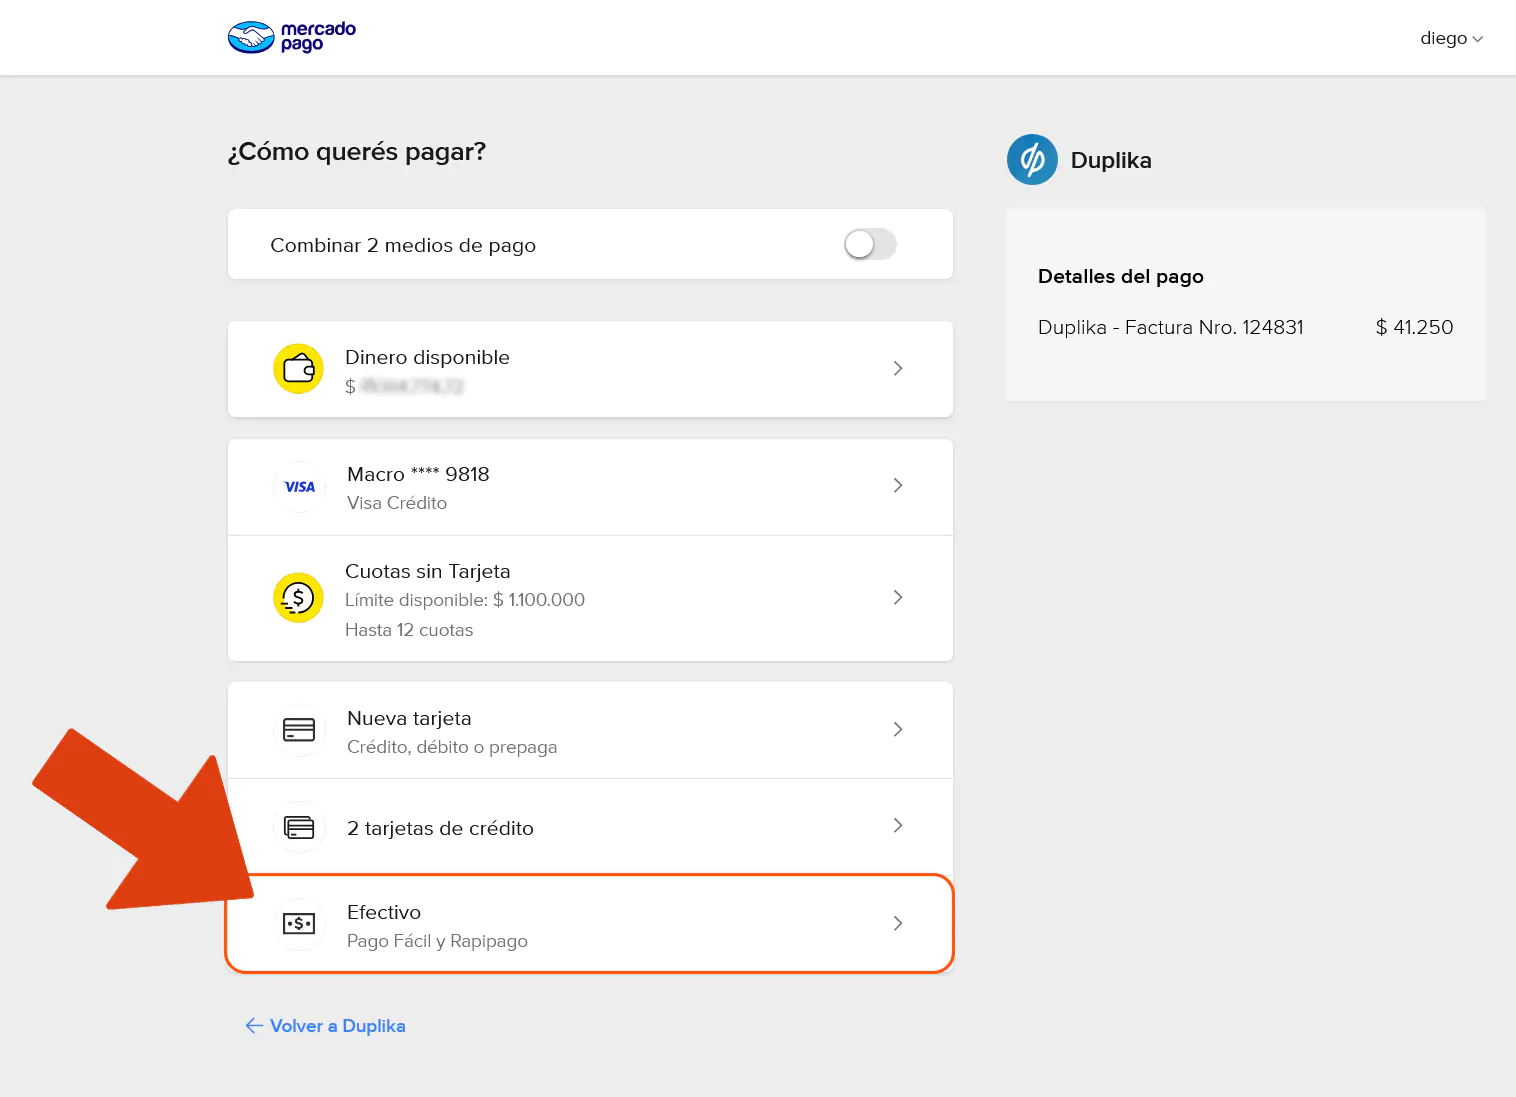Expand Cuotas sin Tarjeta chevron arrow
Image resolution: width=1516 pixels, height=1097 pixels.
coord(897,598)
